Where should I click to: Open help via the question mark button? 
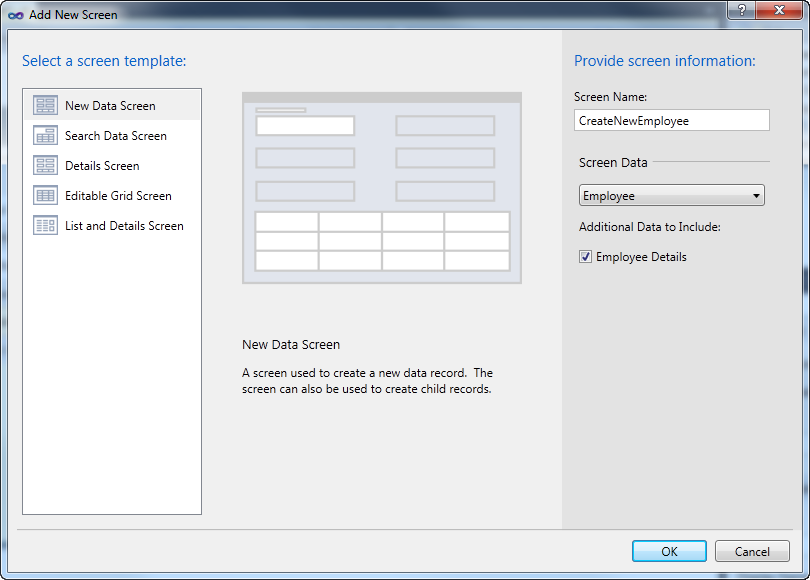[x=739, y=11]
